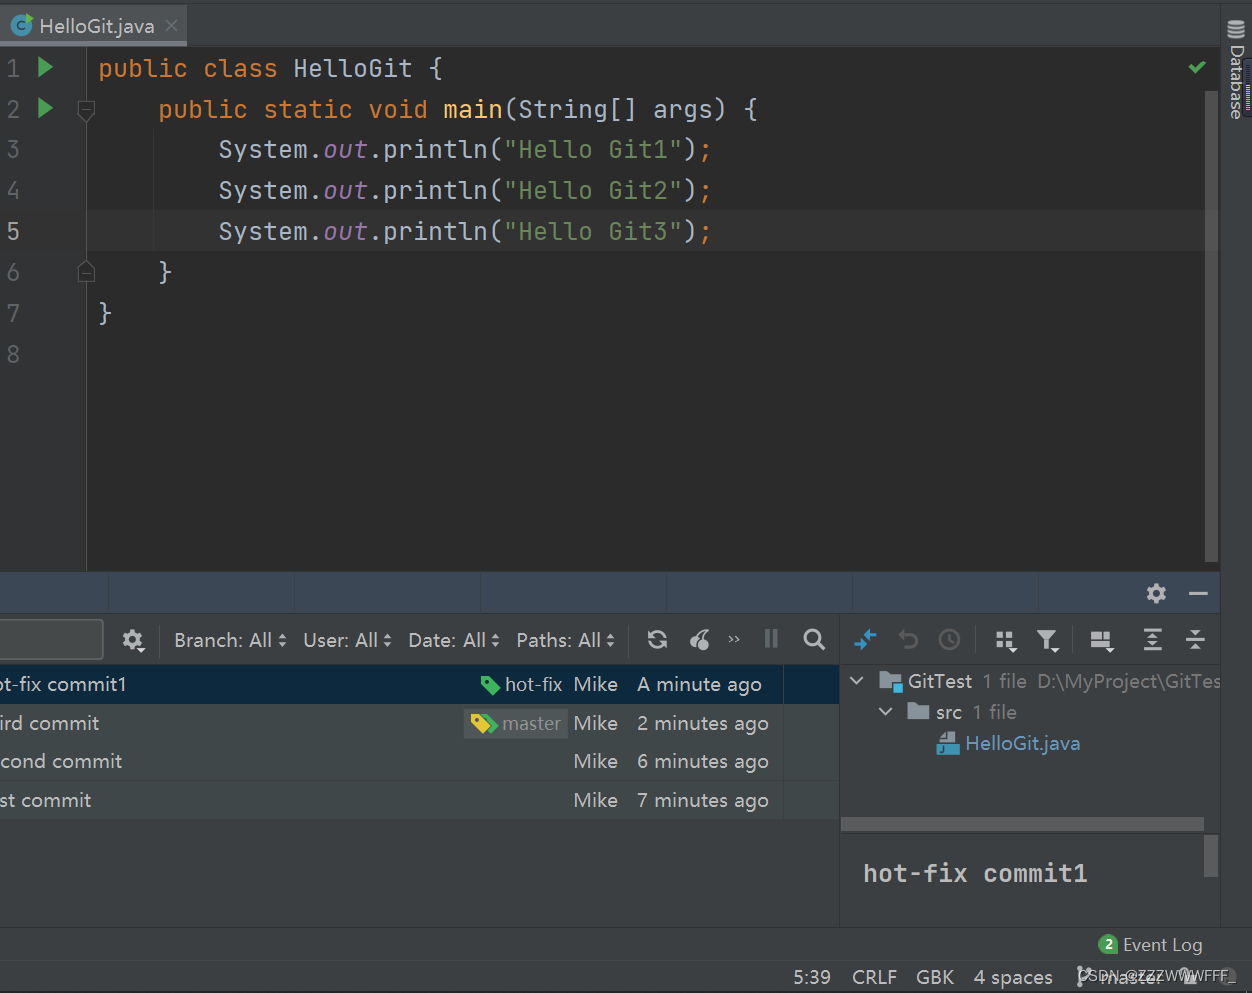Collapse the main method fold marker
1252x993 pixels.
(86, 110)
